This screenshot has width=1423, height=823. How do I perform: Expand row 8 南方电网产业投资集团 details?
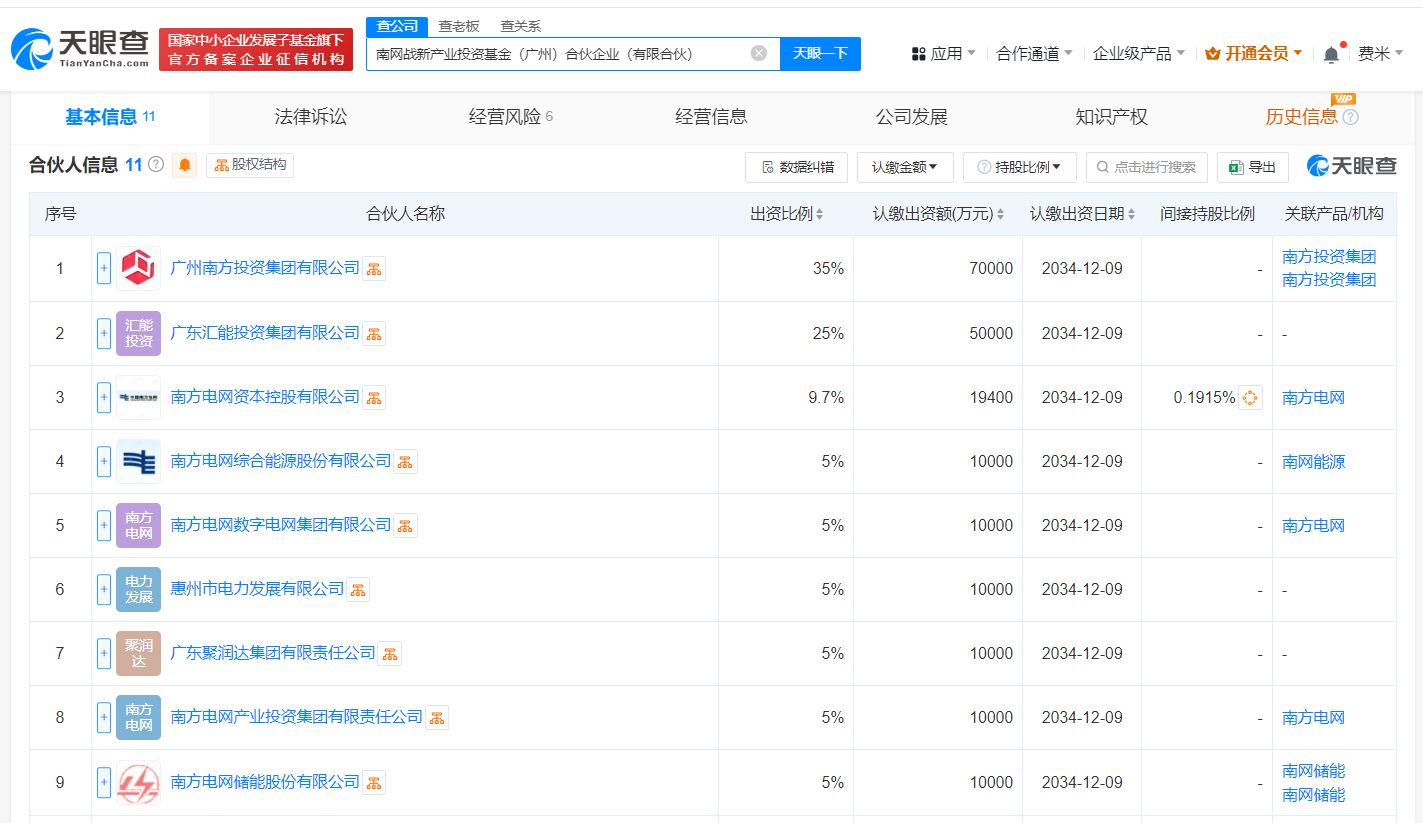(x=104, y=717)
